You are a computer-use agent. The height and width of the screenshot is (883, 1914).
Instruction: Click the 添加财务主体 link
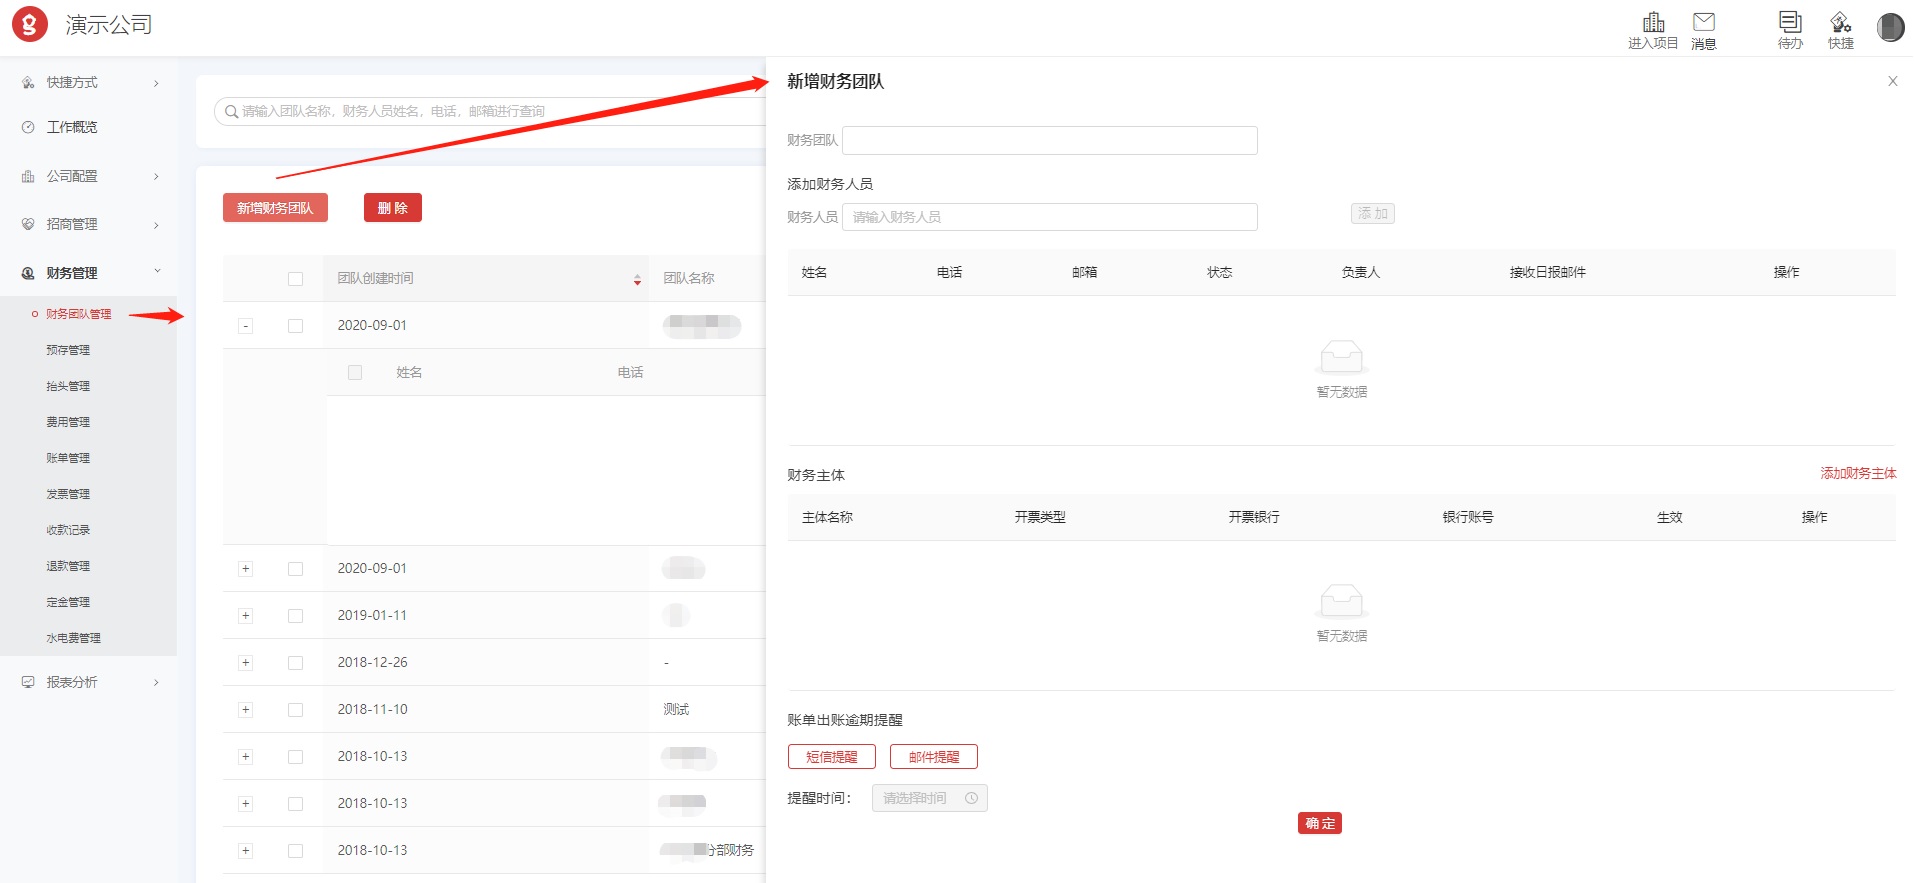[1857, 473]
